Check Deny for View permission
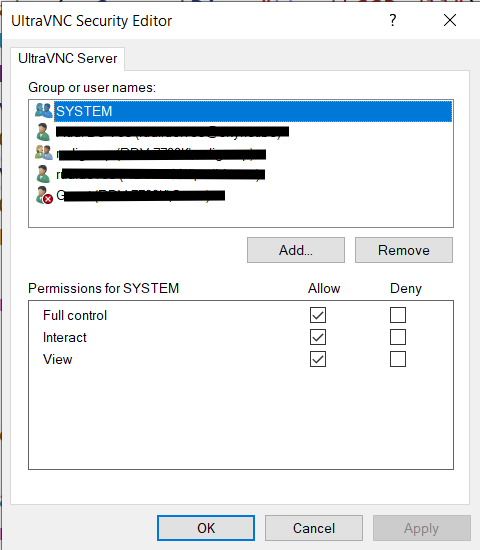Image resolution: width=480 pixels, height=550 pixels. (x=398, y=359)
